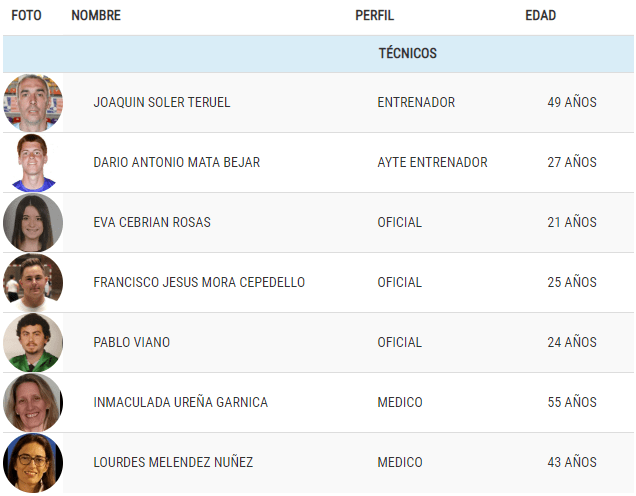Select the name Joaquin Soler Teruel

click(162, 102)
